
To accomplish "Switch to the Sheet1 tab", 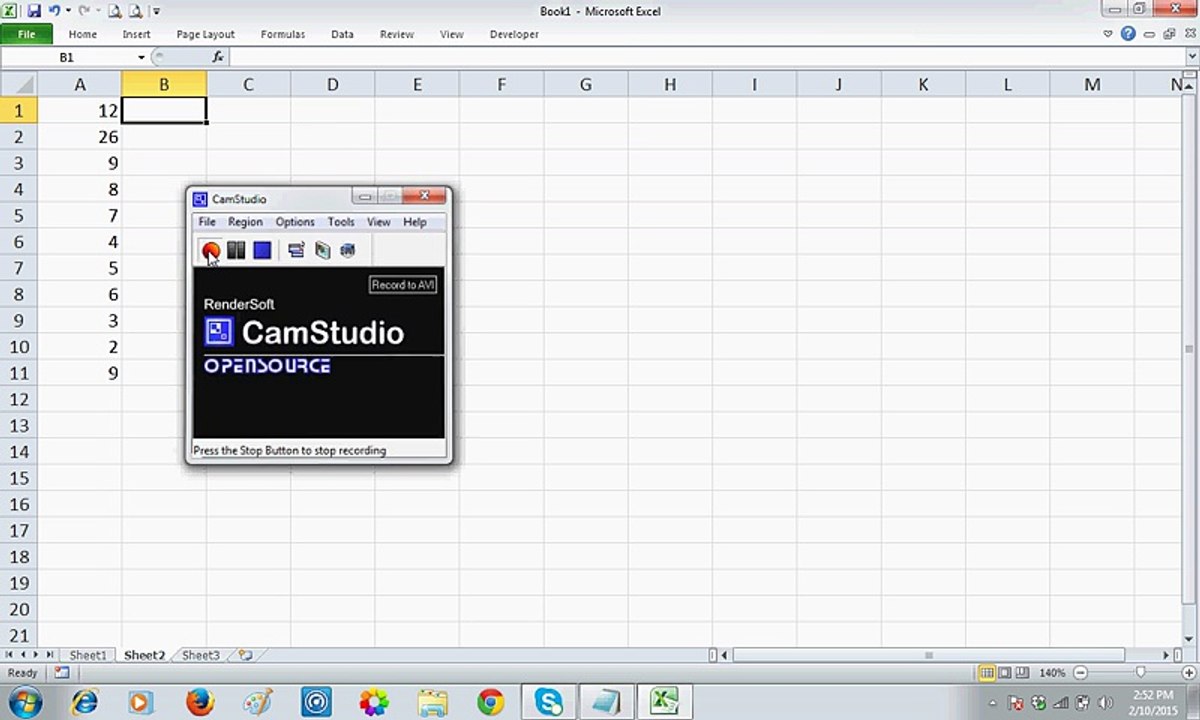I will [x=87, y=655].
